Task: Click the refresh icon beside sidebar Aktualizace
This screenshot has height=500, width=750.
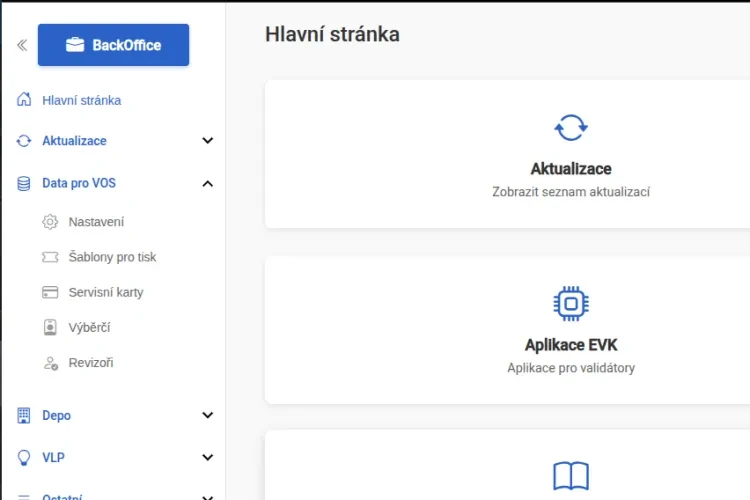Action: (x=24, y=141)
